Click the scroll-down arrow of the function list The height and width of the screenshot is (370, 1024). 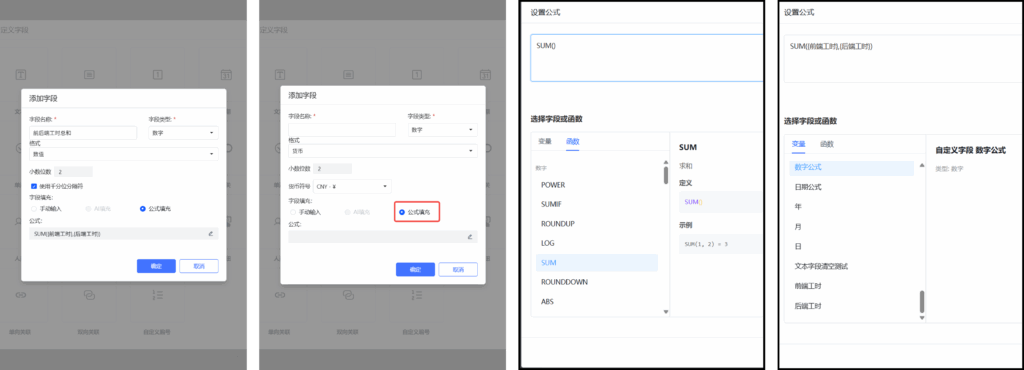click(665, 312)
